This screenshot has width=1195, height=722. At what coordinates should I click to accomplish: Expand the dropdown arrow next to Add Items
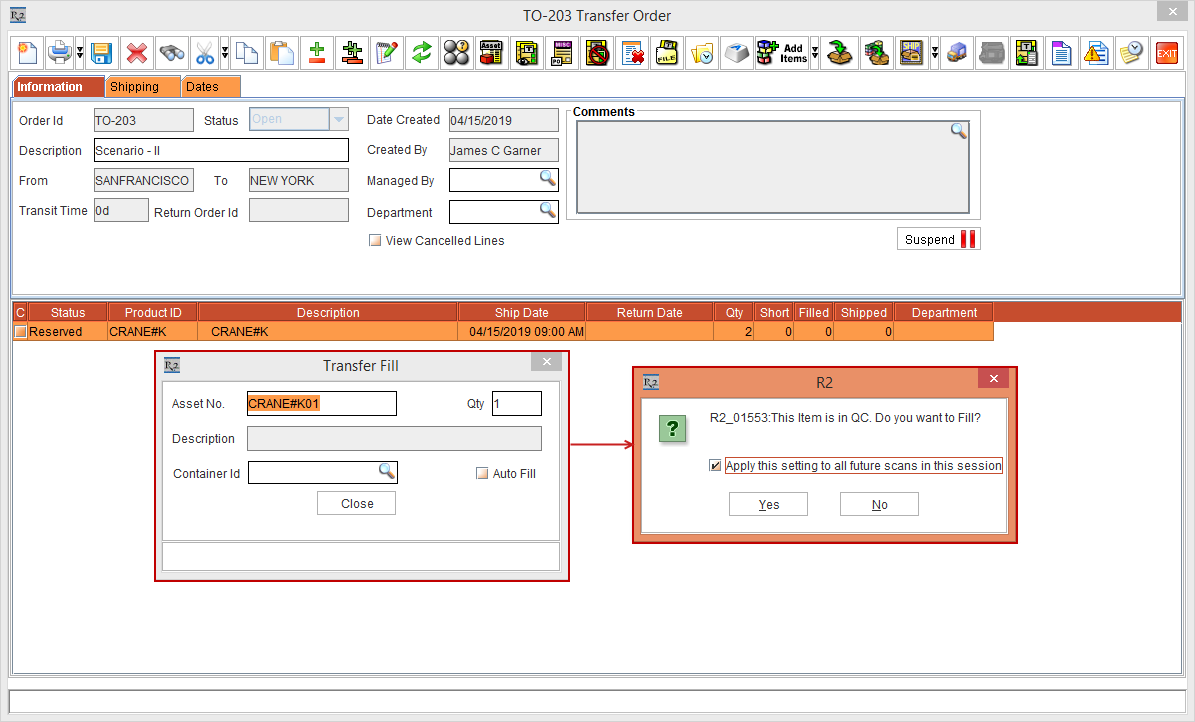point(815,53)
